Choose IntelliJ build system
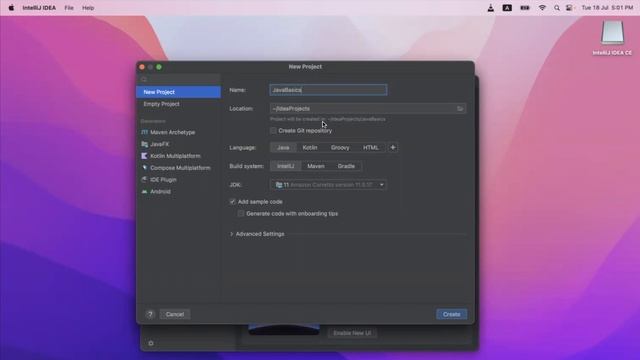This screenshot has height=360, width=640. click(x=286, y=166)
